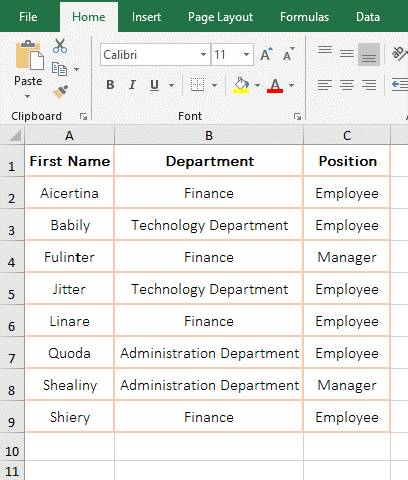Click the Select All corner triangle
408x480 pixels.
15,136
